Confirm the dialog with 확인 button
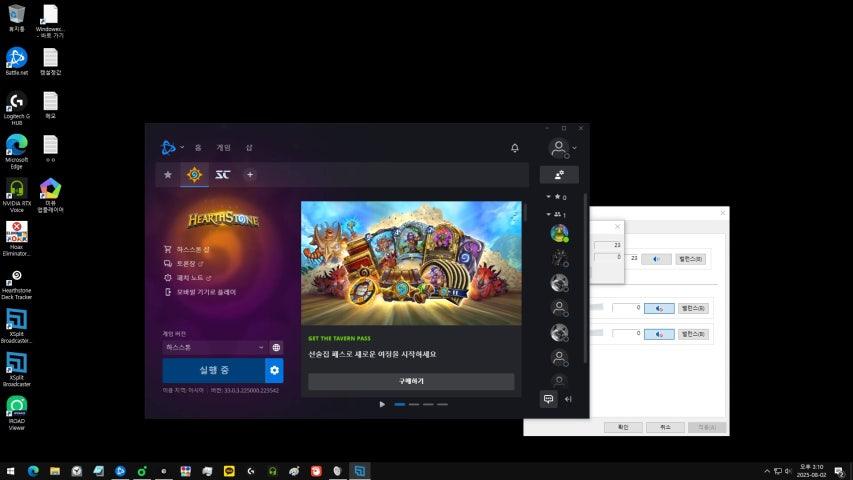The width and height of the screenshot is (853, 480). [x=623, y=427]
